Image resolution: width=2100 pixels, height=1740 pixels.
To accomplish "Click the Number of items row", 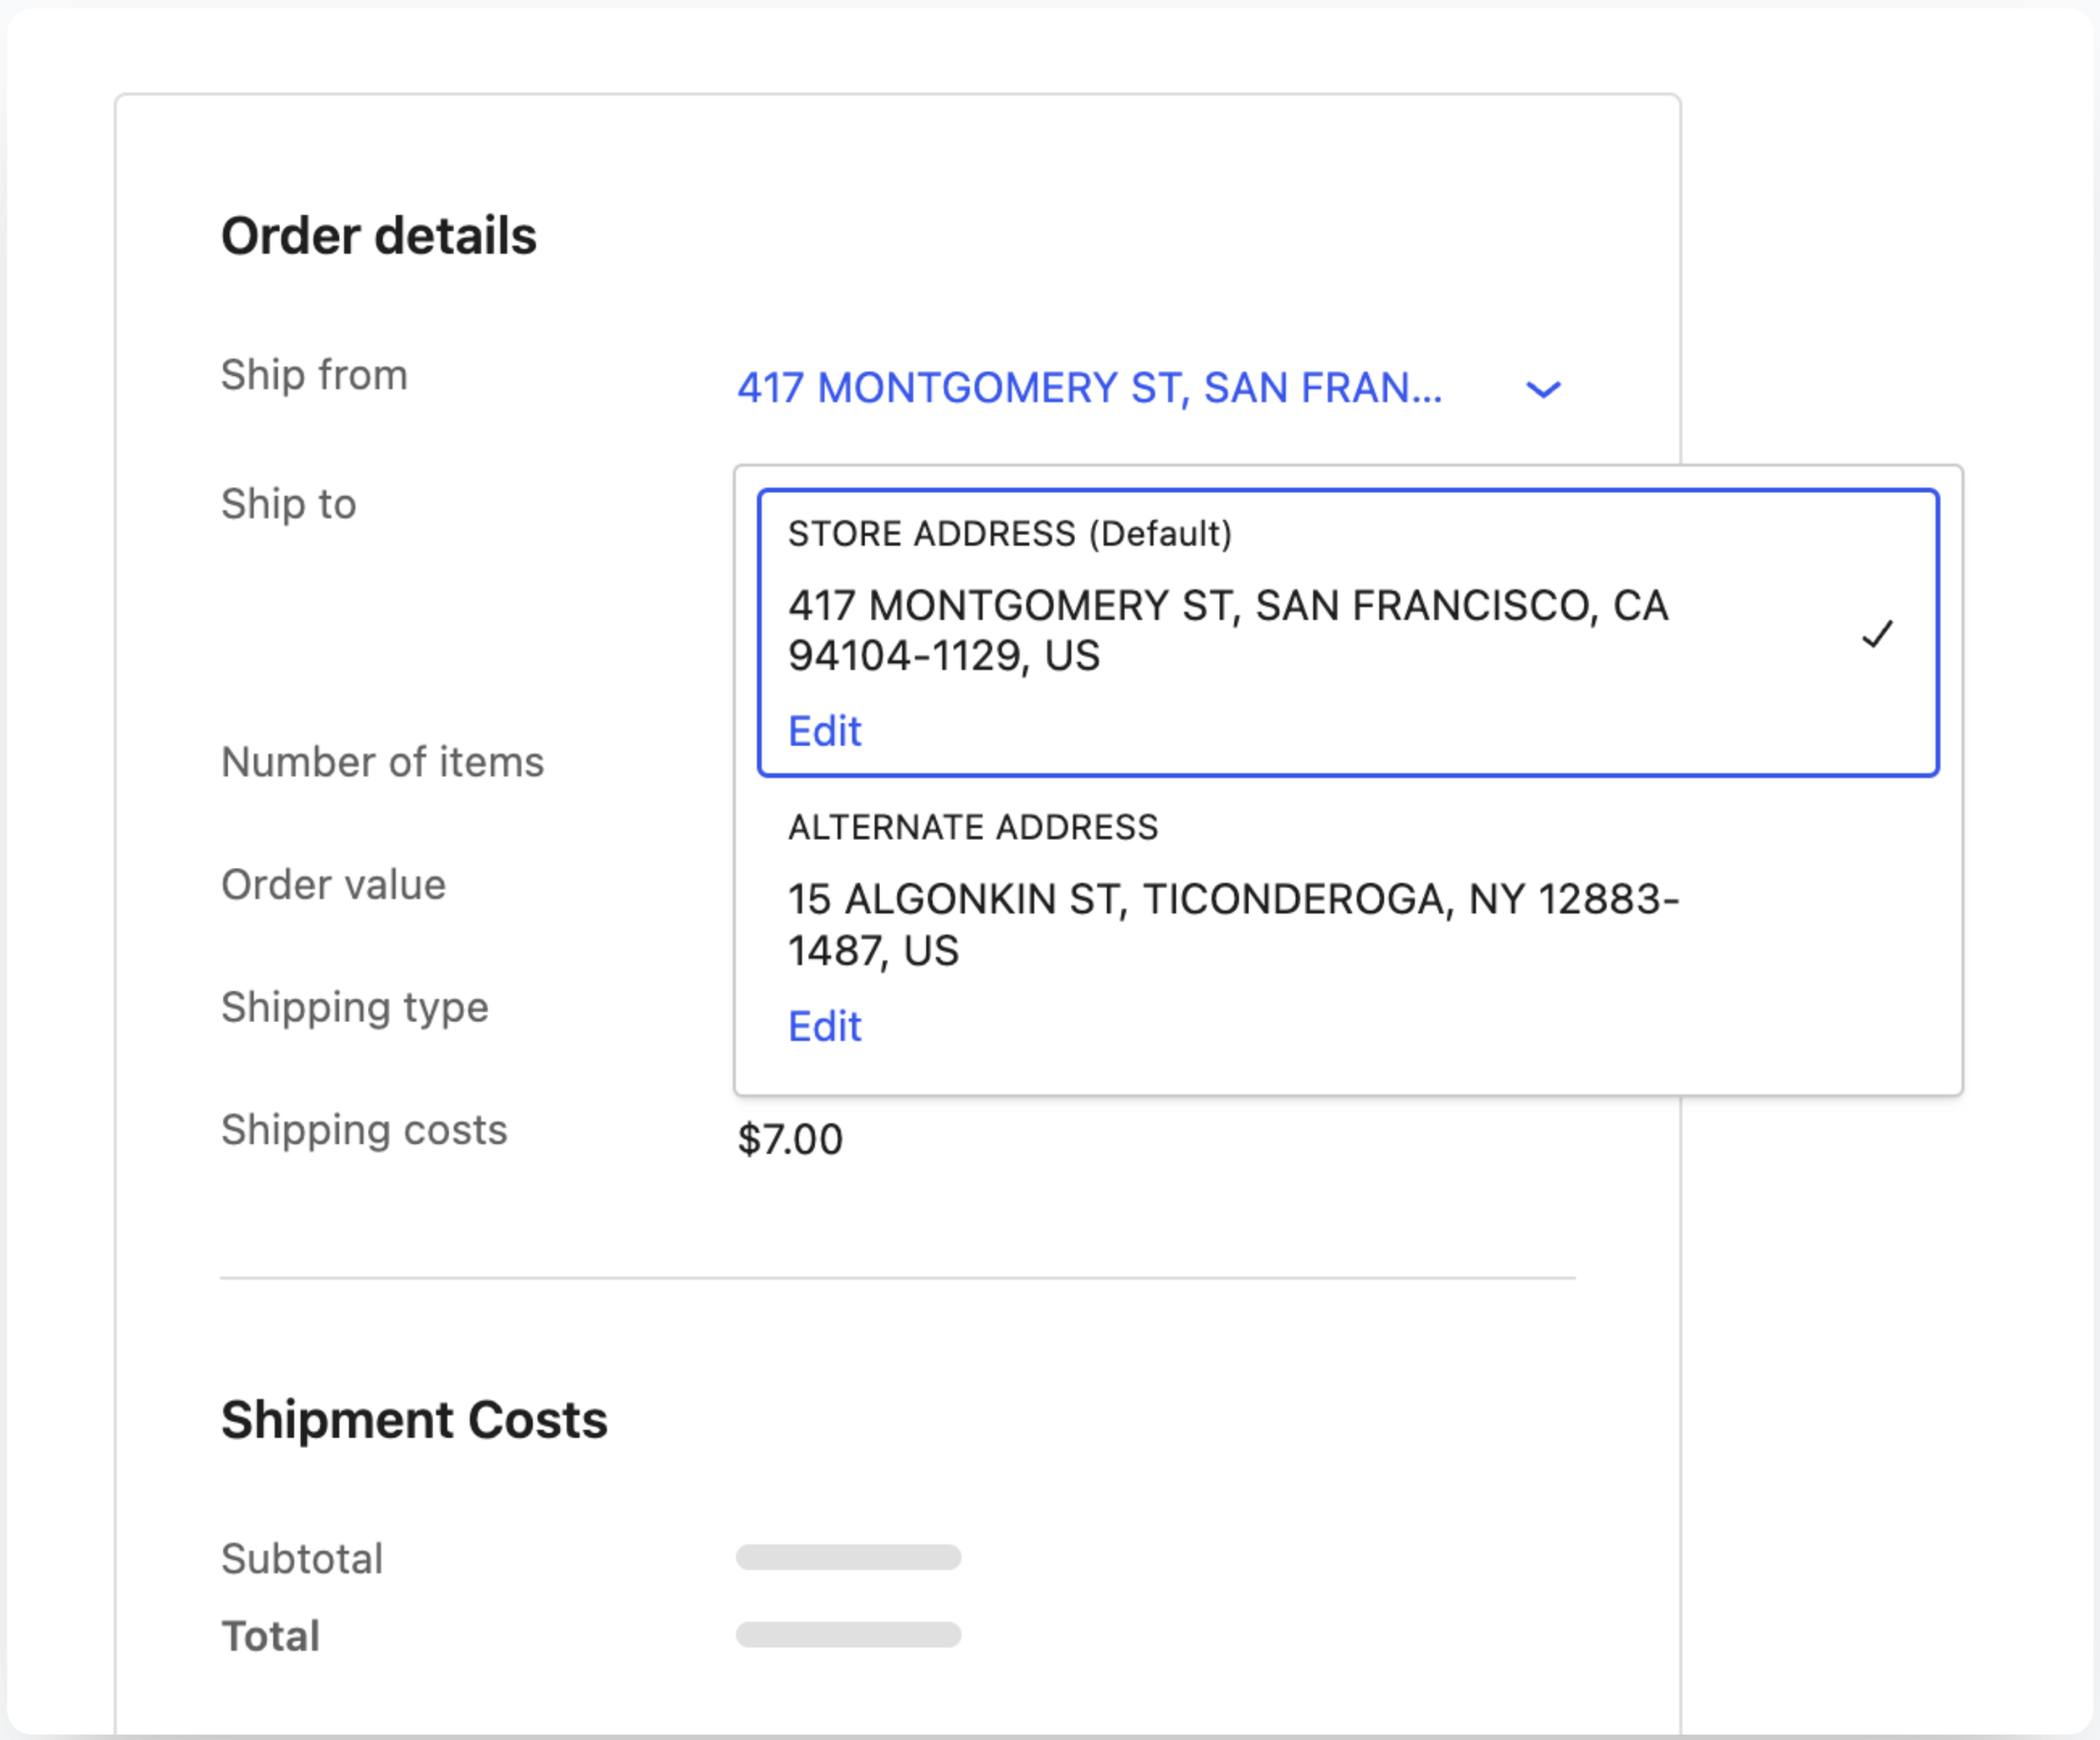I will (383, 762).
